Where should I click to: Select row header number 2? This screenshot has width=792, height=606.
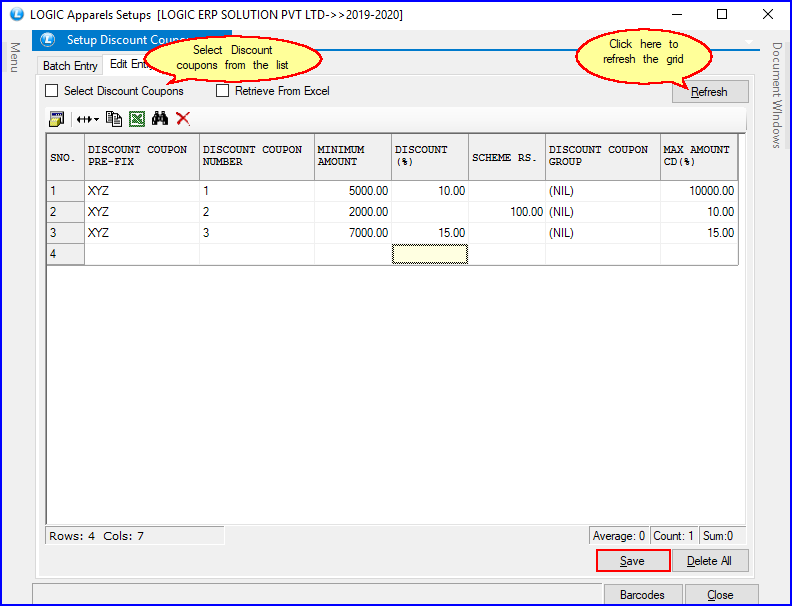(65, 212)
